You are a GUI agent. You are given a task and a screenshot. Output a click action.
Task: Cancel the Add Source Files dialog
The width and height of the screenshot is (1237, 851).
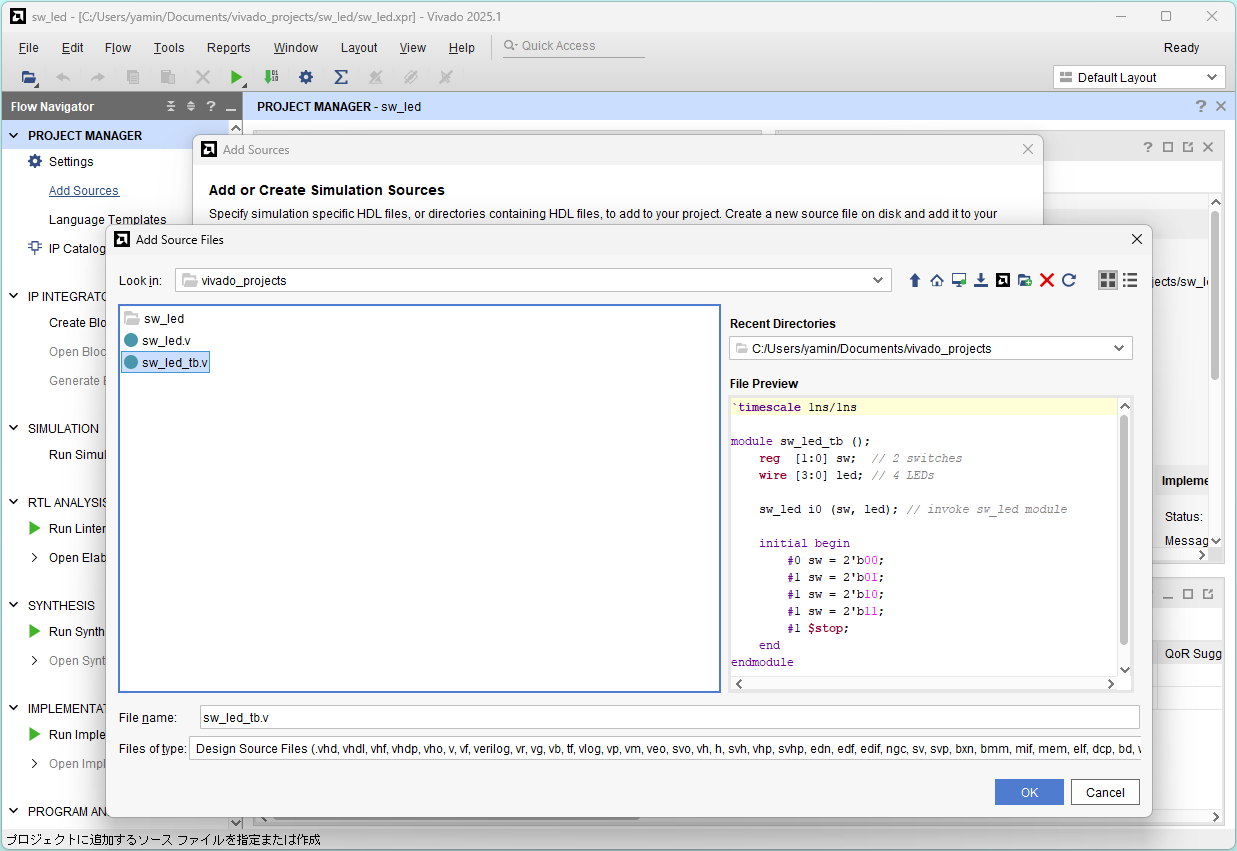coord(1105,792)
